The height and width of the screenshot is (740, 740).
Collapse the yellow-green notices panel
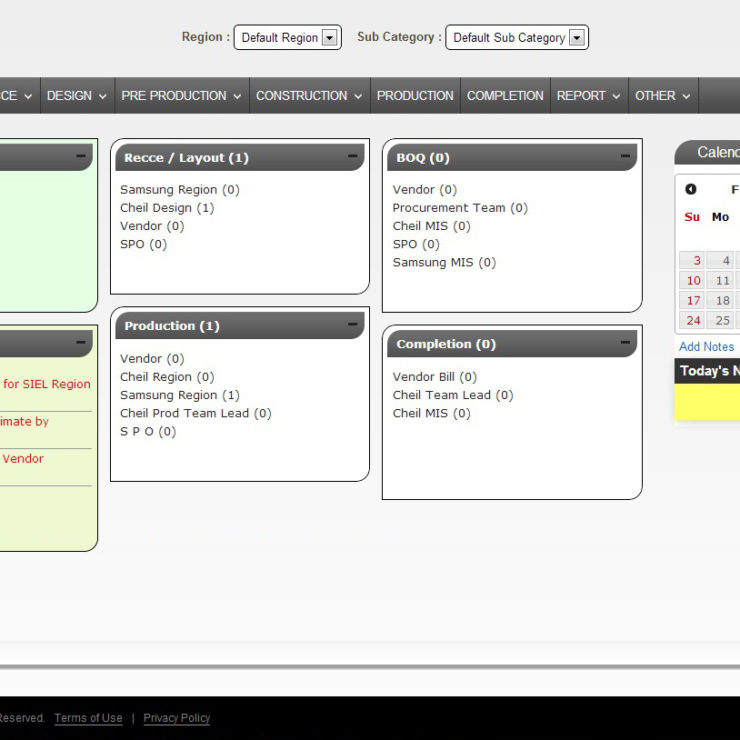[80, 343]
